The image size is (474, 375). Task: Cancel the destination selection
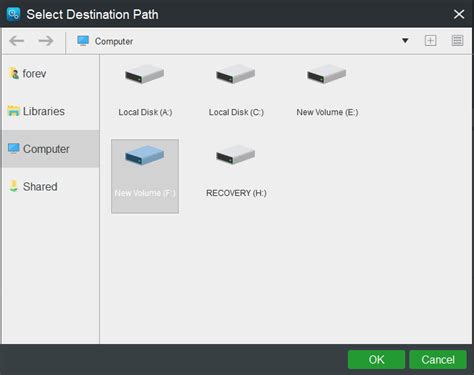coord(438,360)
